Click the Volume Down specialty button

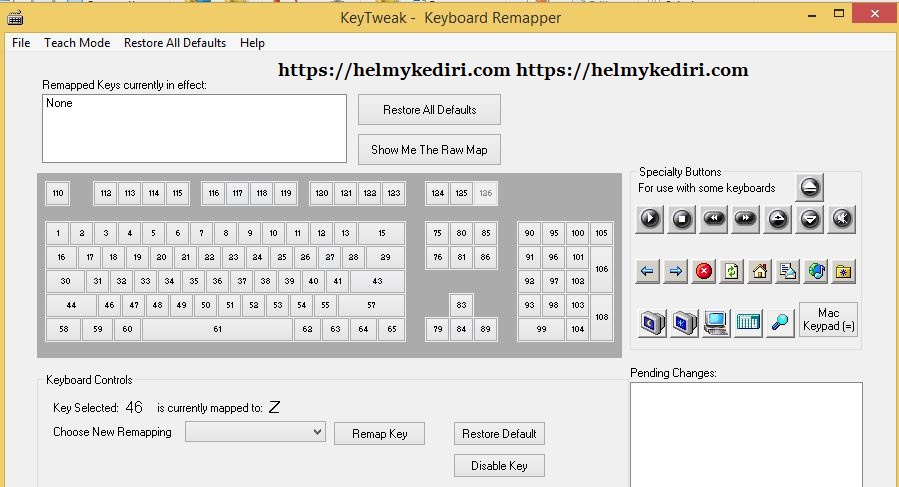pos(810,219)
